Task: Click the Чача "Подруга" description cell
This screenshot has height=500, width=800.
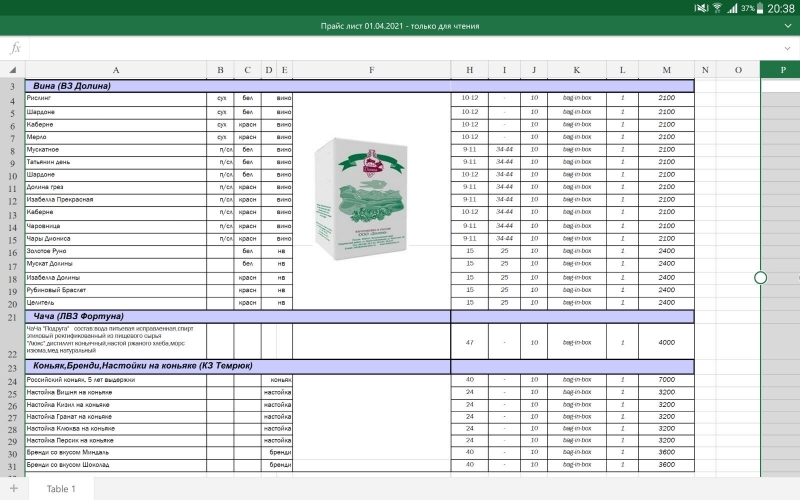Action: click(x=116, y=341)
